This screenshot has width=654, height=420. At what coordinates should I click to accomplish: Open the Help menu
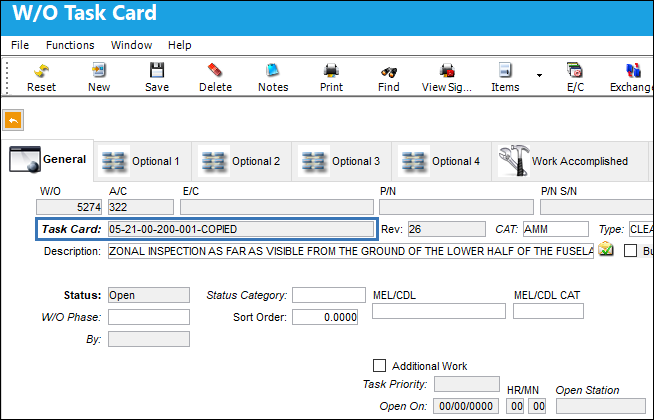(x=180, y=45)
